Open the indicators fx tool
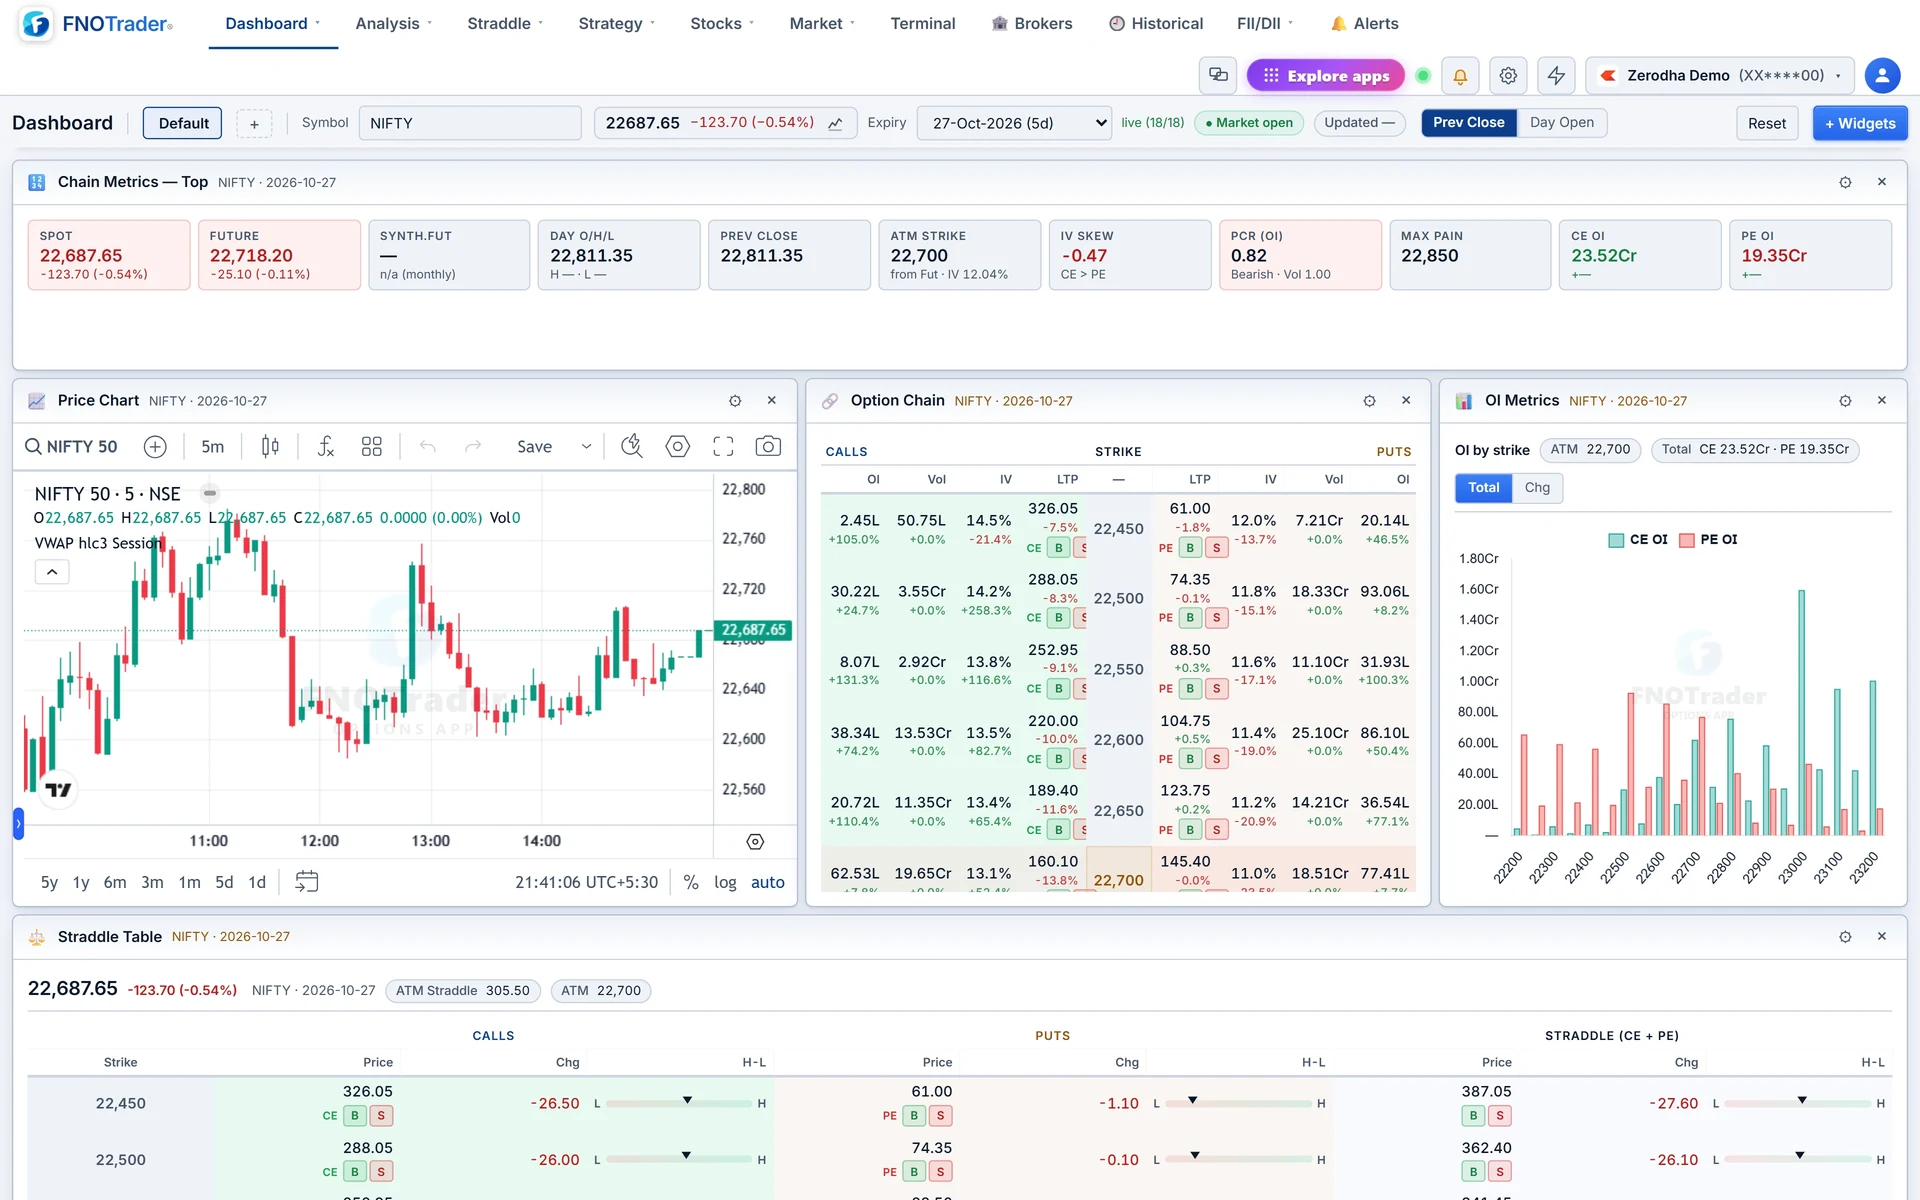Viewport: 1920px width, 1200px height. pos(326,447)
